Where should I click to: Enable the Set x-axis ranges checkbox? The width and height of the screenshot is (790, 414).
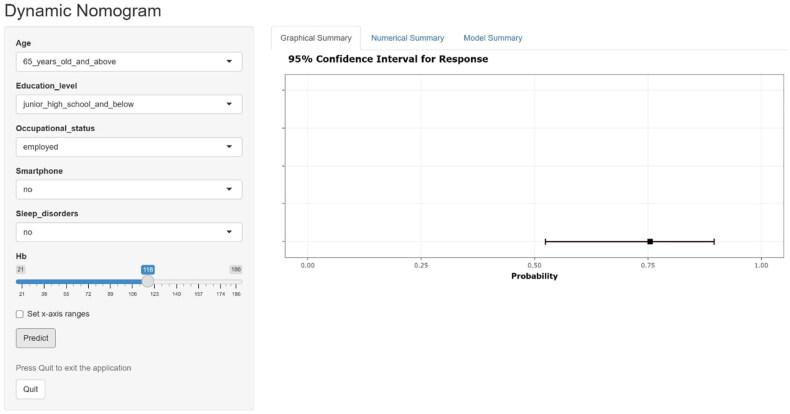(x=21, y=314)
